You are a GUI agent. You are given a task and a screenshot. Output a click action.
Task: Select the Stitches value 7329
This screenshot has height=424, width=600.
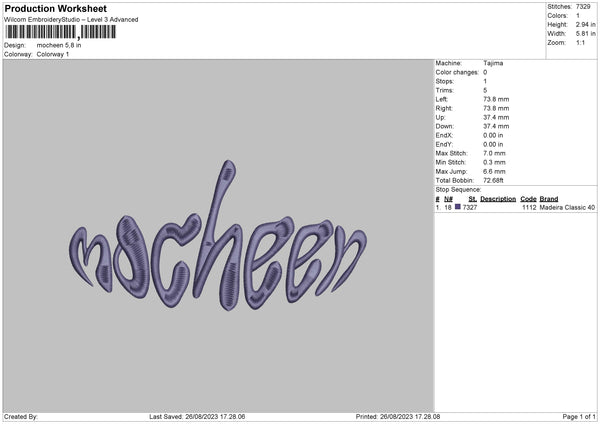click(x=583, y=7)
